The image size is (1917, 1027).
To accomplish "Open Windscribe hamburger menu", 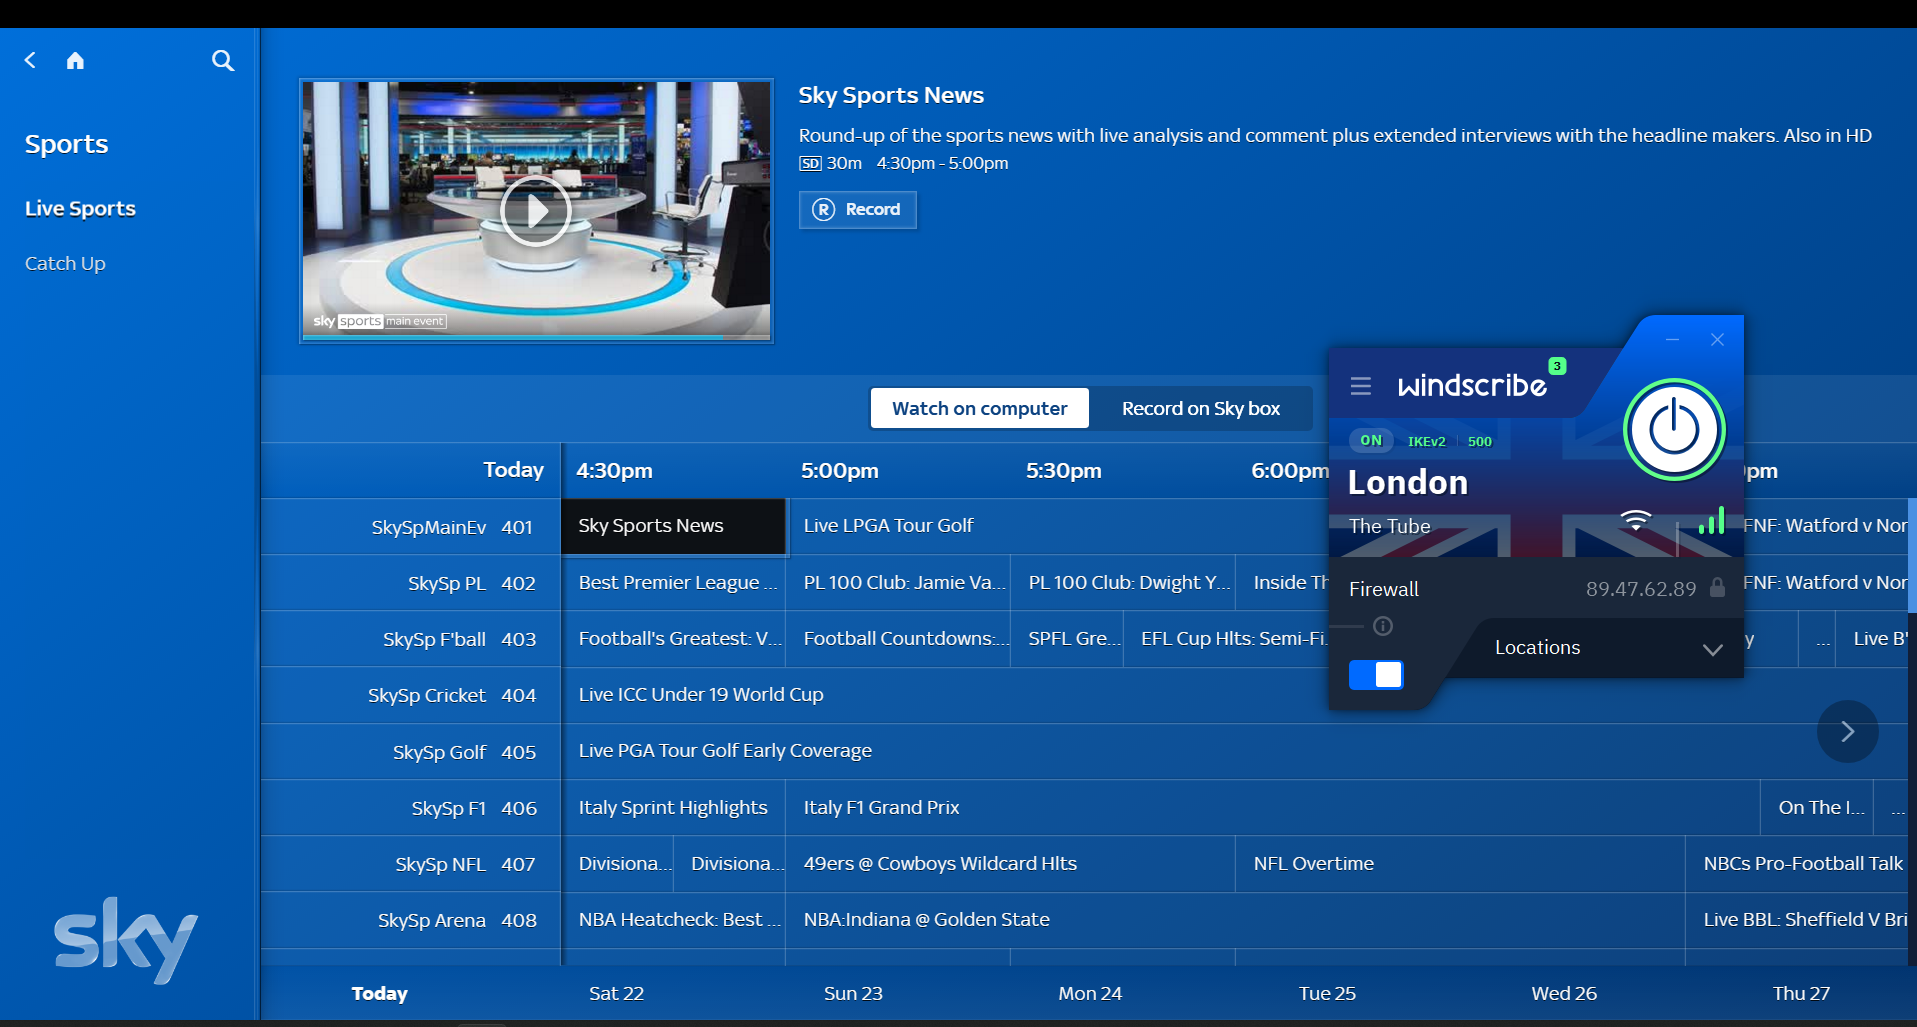I will [1360, 386].
